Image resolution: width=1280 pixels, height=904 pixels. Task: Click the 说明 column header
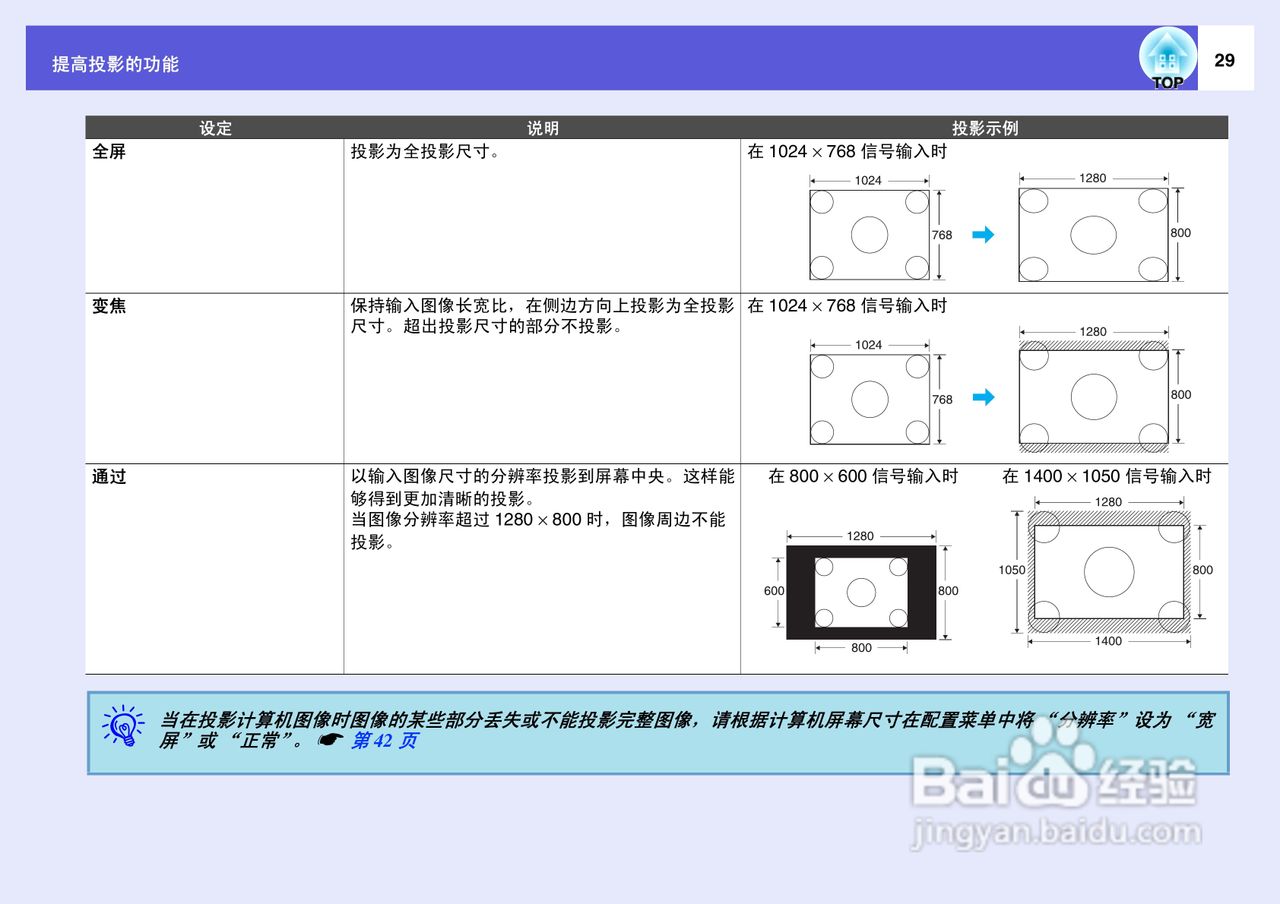tap(543, 128)
